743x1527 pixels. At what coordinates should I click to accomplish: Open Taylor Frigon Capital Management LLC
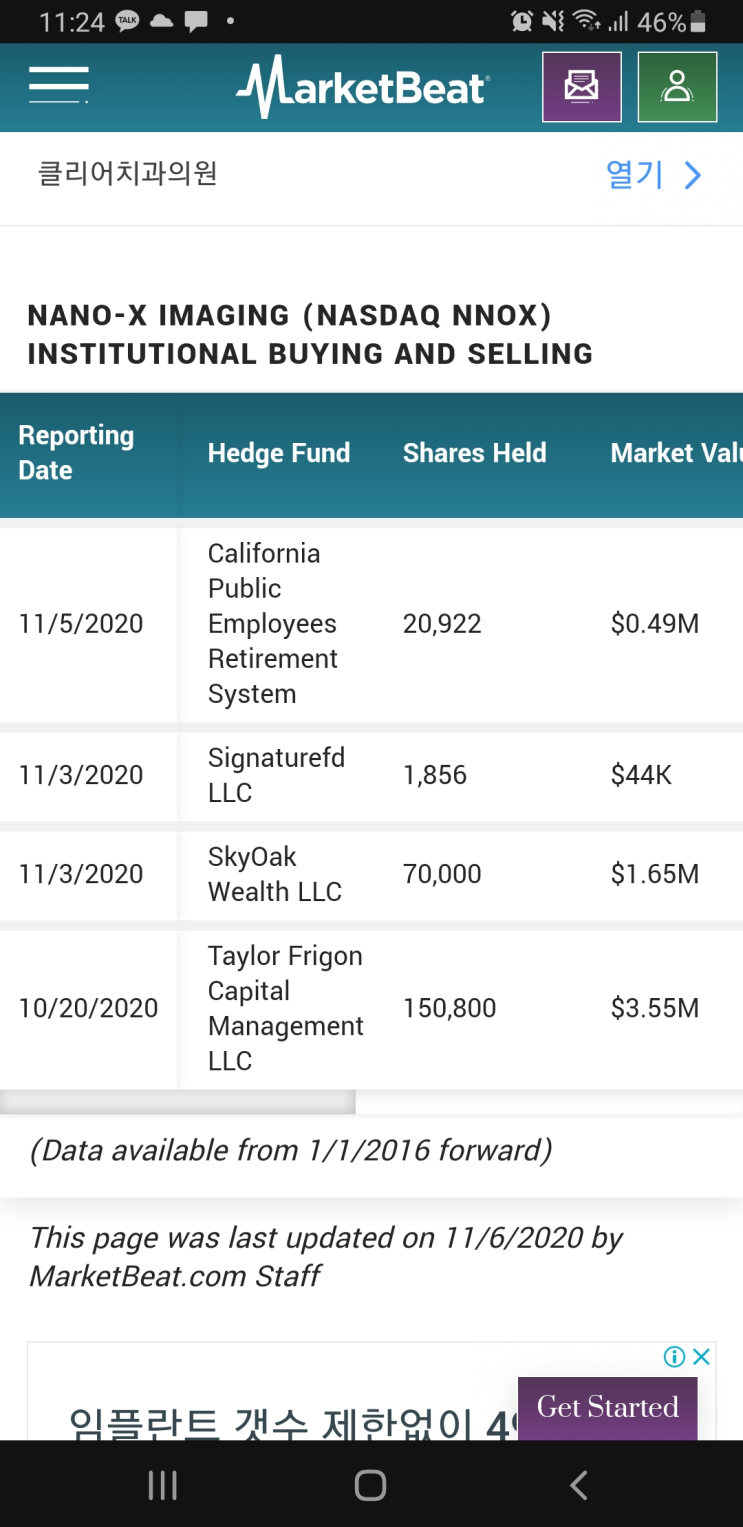[285, 1008]
